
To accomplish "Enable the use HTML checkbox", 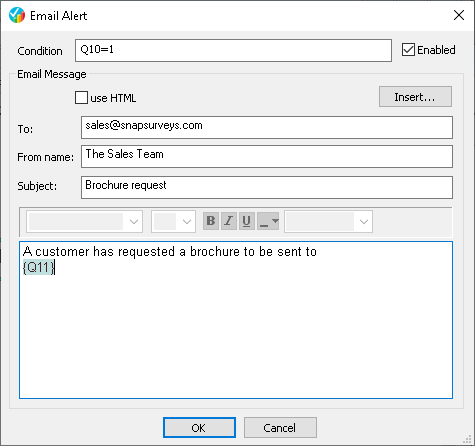I will click(81, 98).
